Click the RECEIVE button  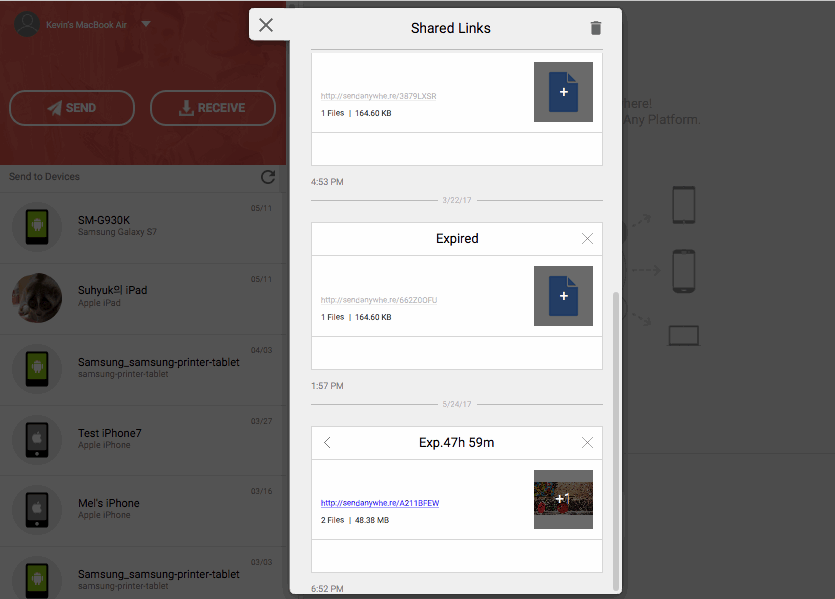tap(213, 108)
